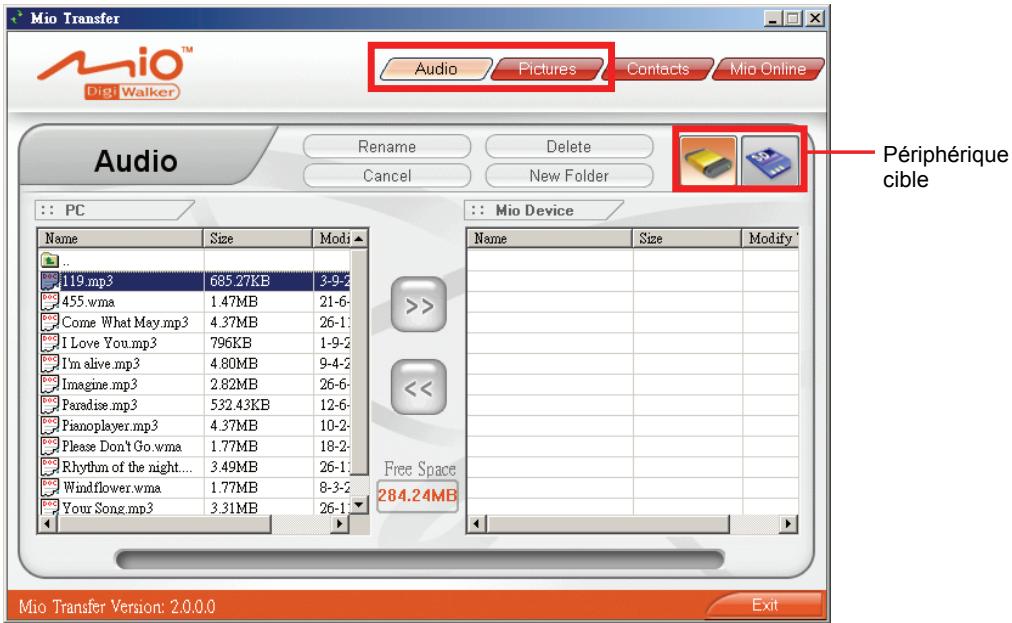Click PC list scroll up arrow
The width and height of the screenshot is (1012, 623).
(359, 239)
